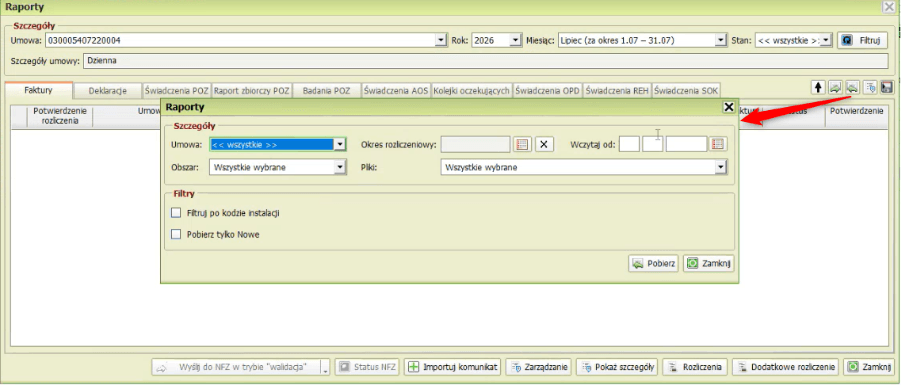Close the inner Raporty dialog
The image size is (901, 385).
click(728, 107)
